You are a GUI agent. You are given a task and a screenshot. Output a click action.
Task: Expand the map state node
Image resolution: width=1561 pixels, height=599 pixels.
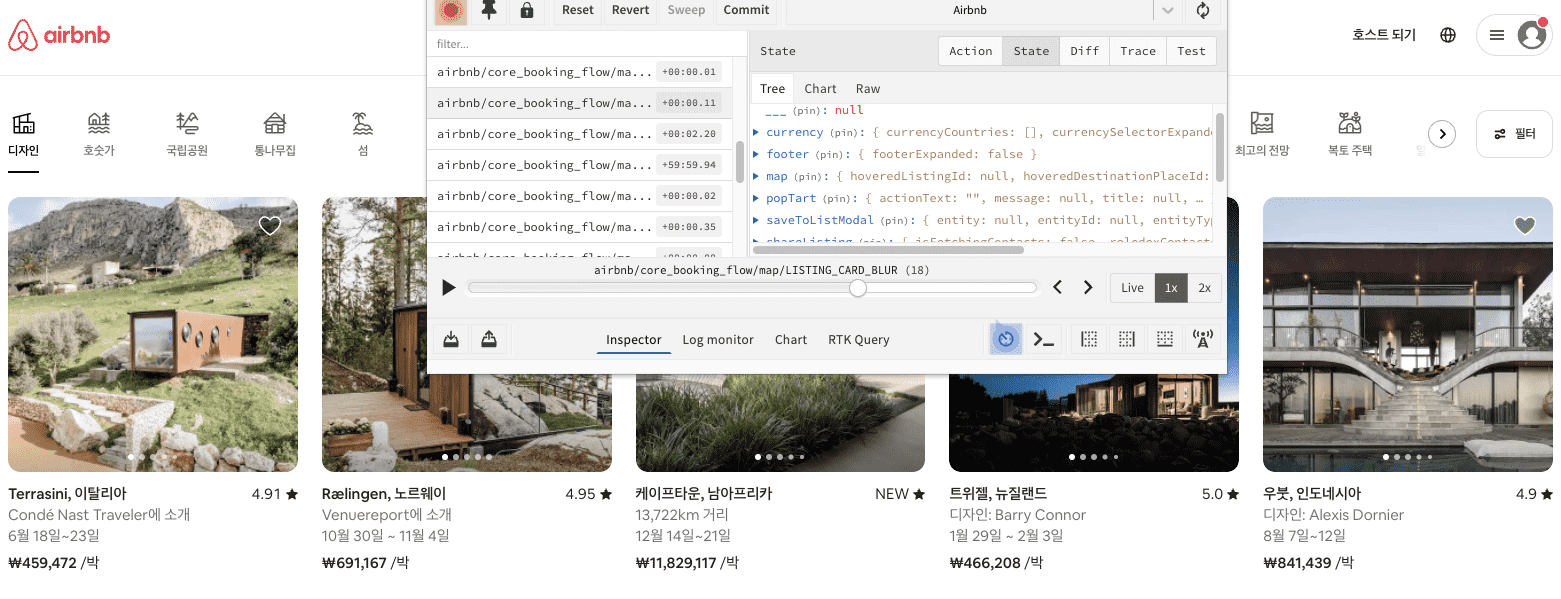[757, 176]
